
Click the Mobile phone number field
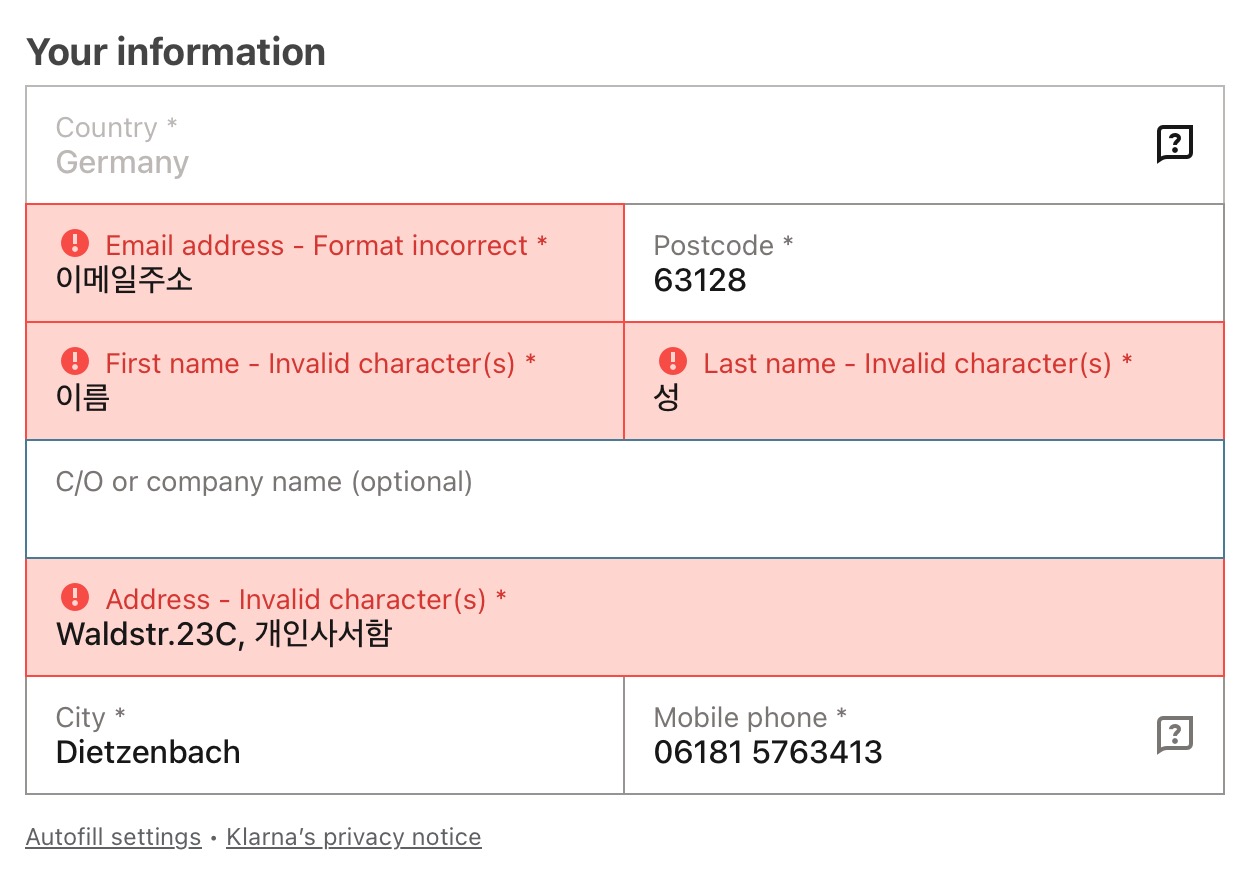click(924, 735)
